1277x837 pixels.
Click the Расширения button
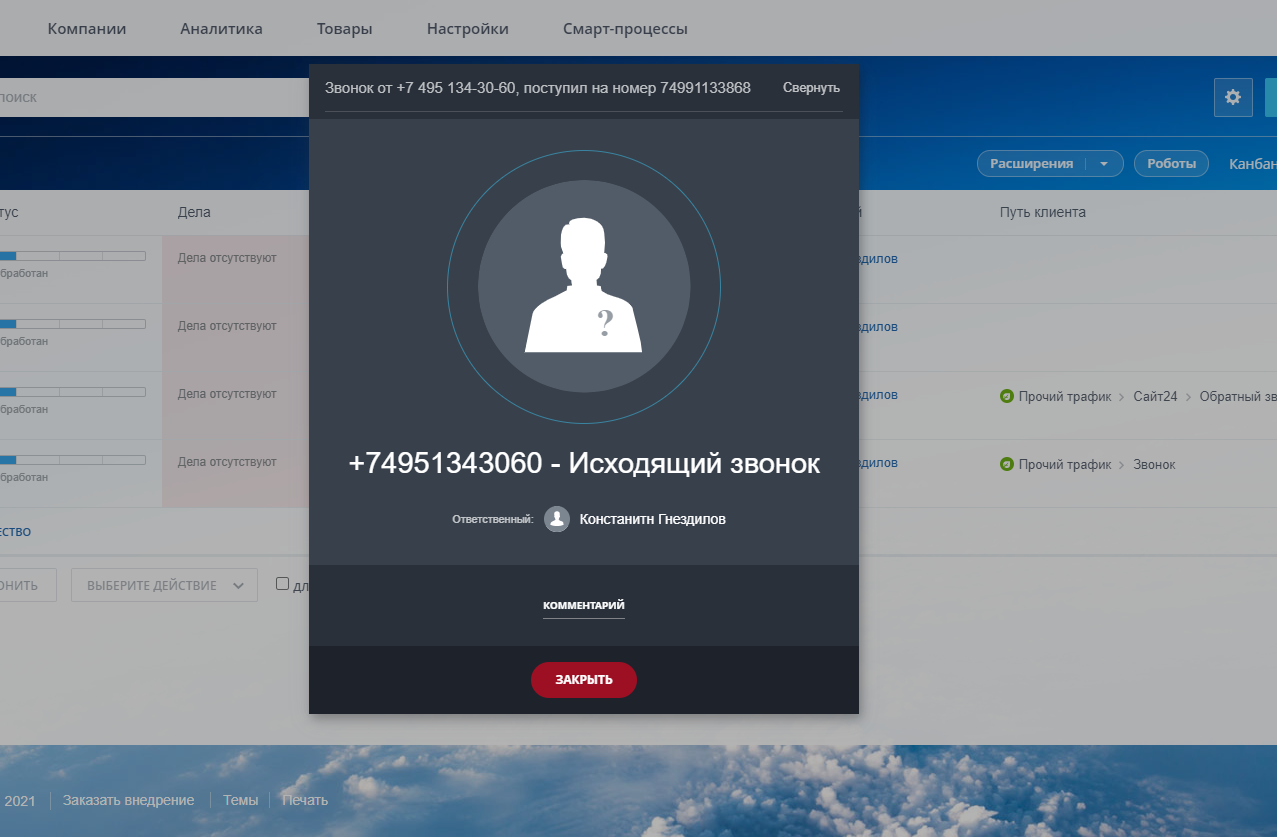coord(1031,164)
